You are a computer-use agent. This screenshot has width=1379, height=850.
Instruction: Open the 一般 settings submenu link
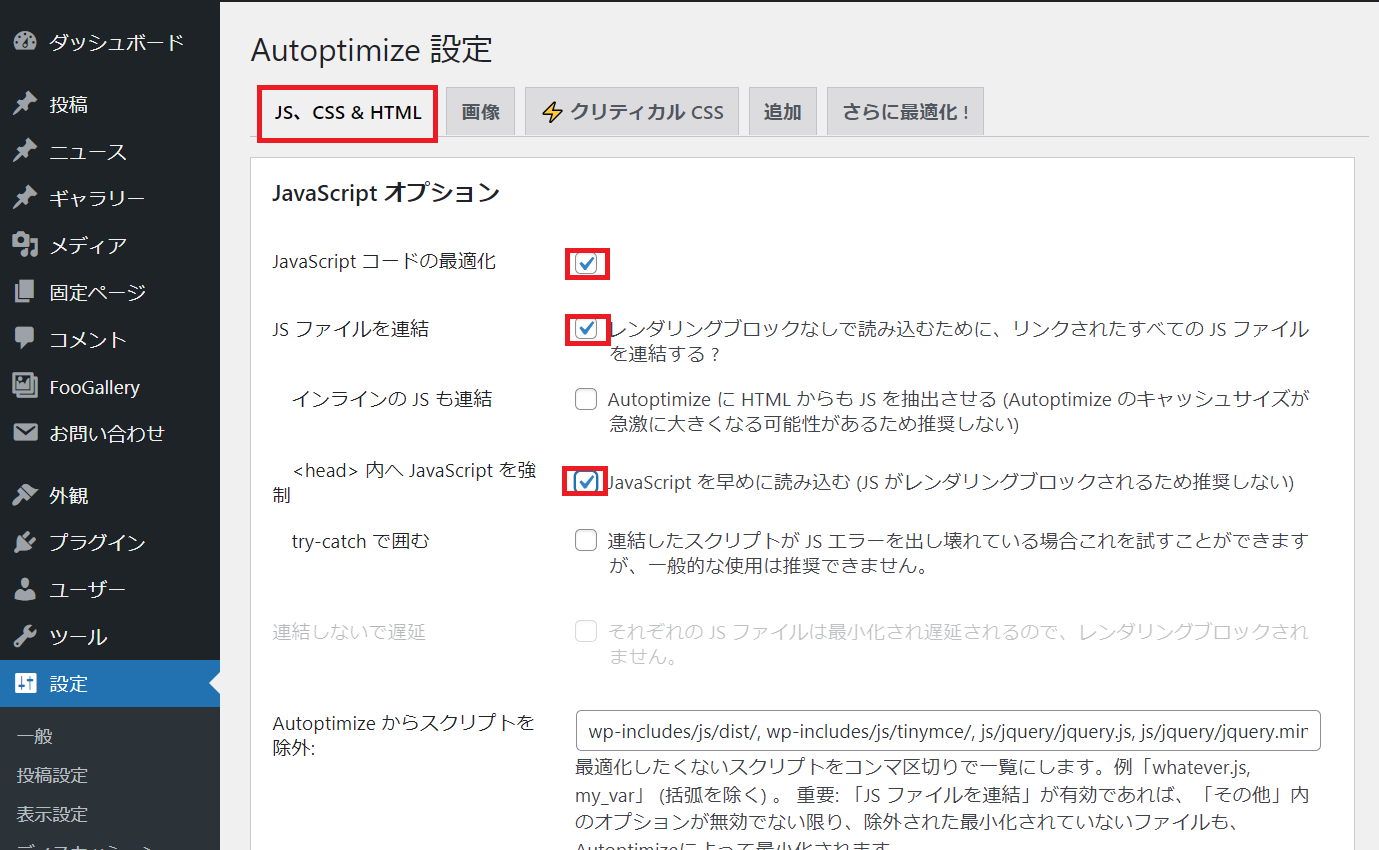click(x=35, y=737)
